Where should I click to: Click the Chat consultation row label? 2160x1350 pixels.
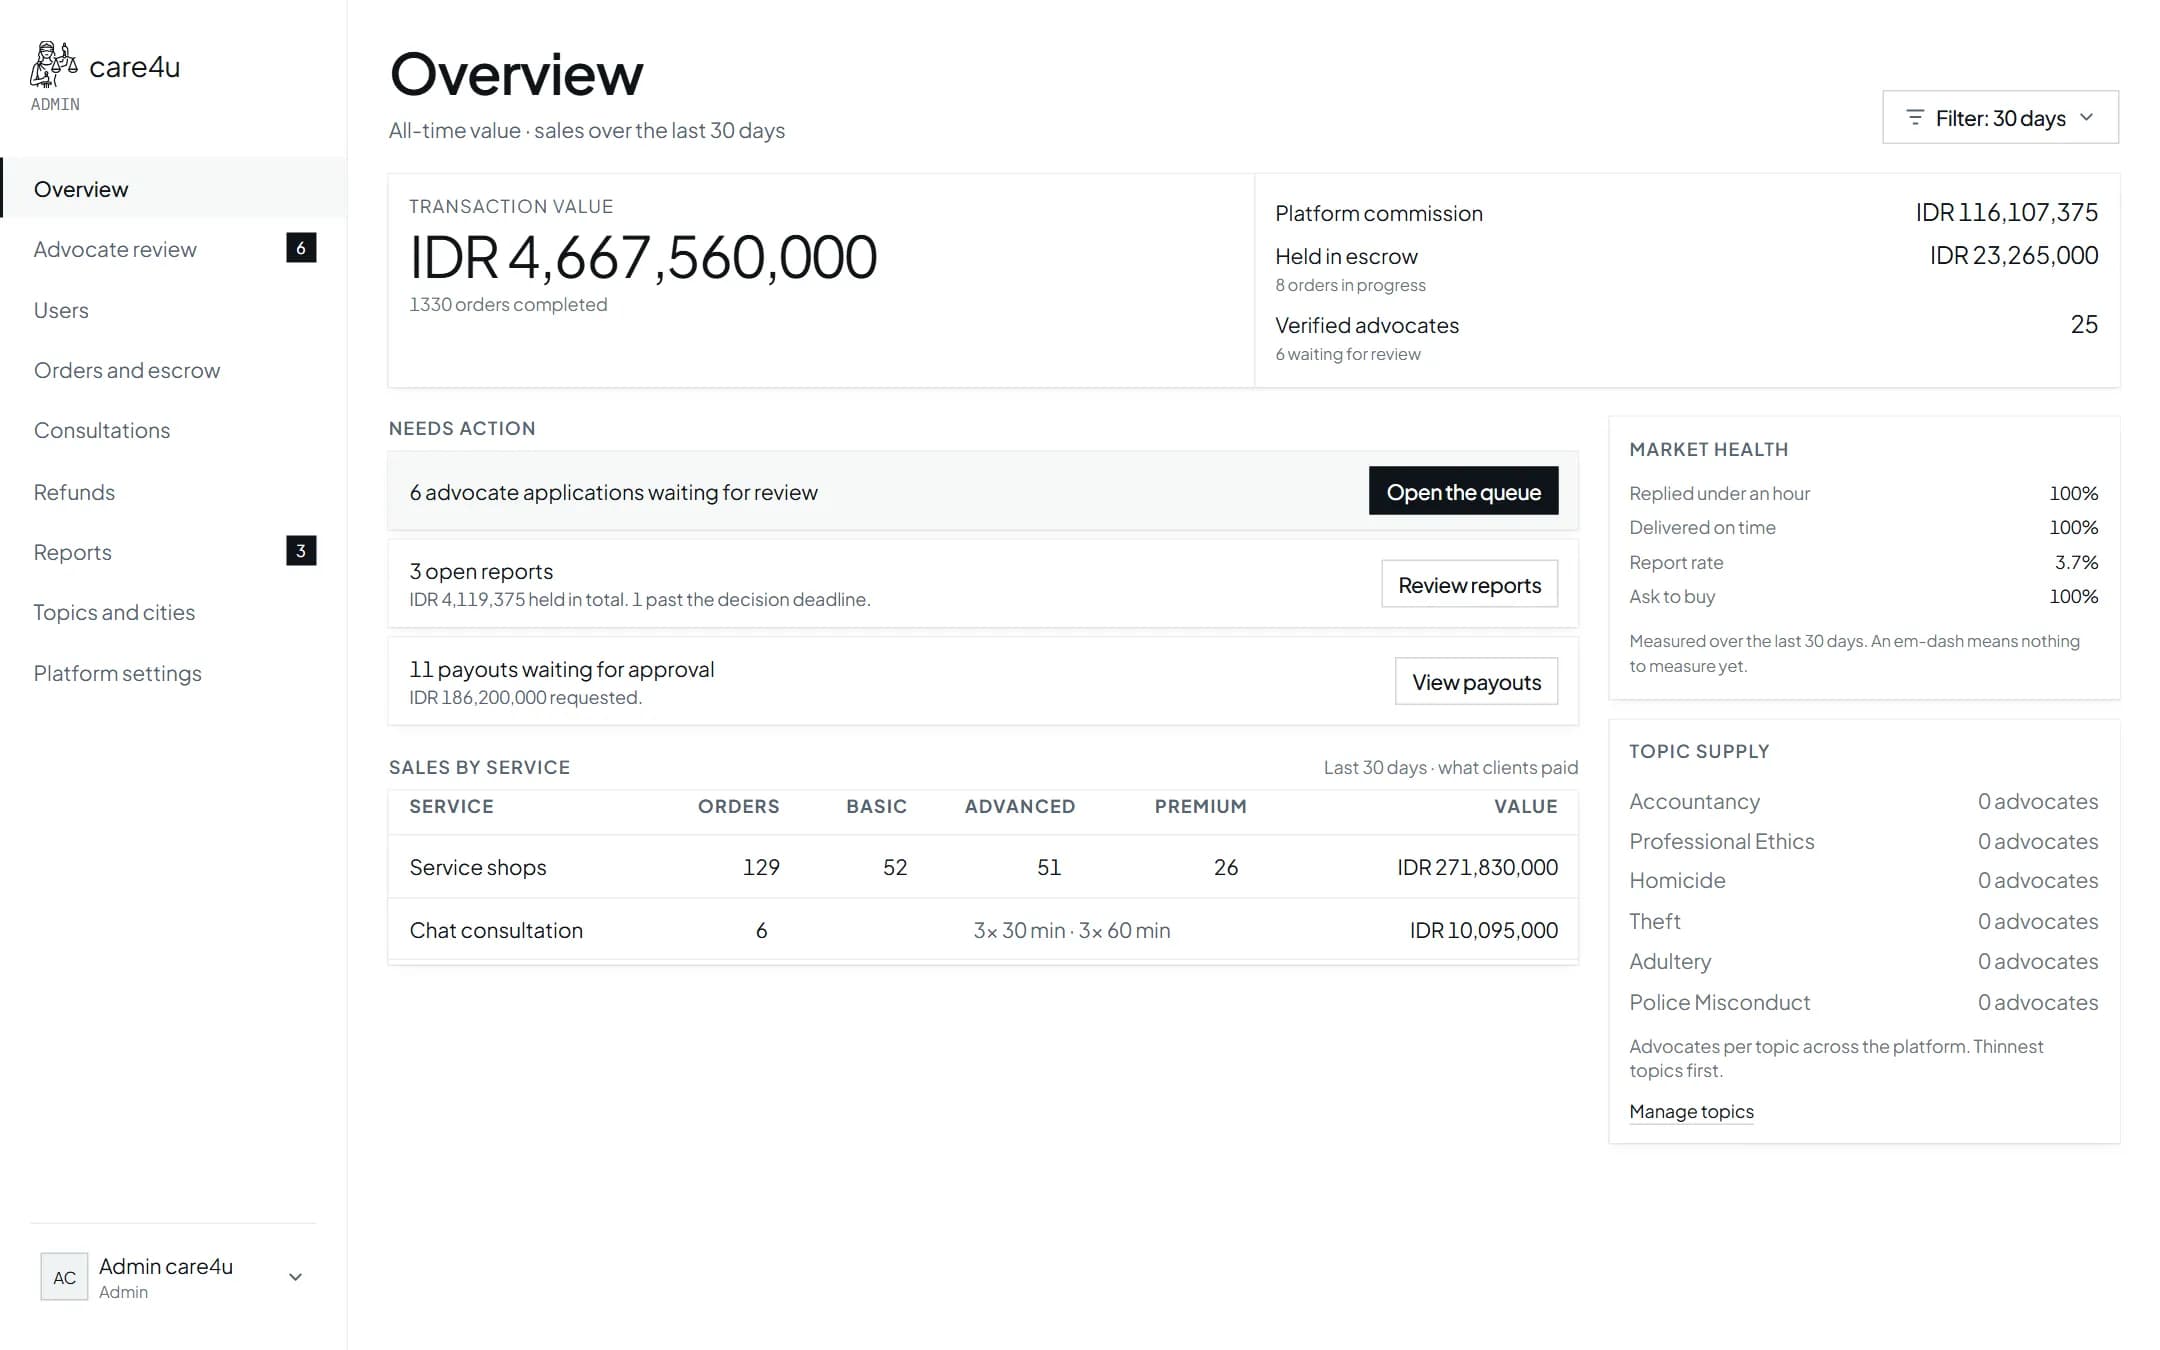pyautogui.click(x=496, y=930)
